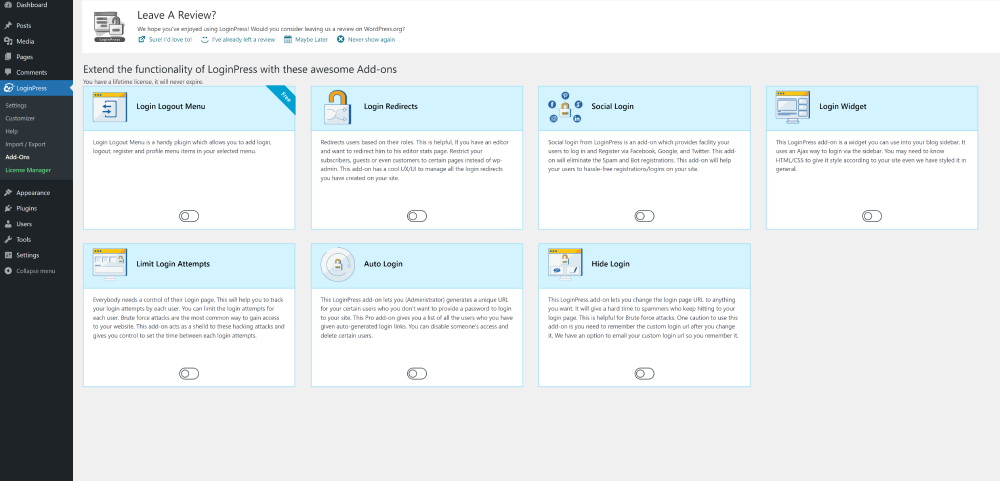
Task: Click the Never show again link
Action: (x=371, y=40)
